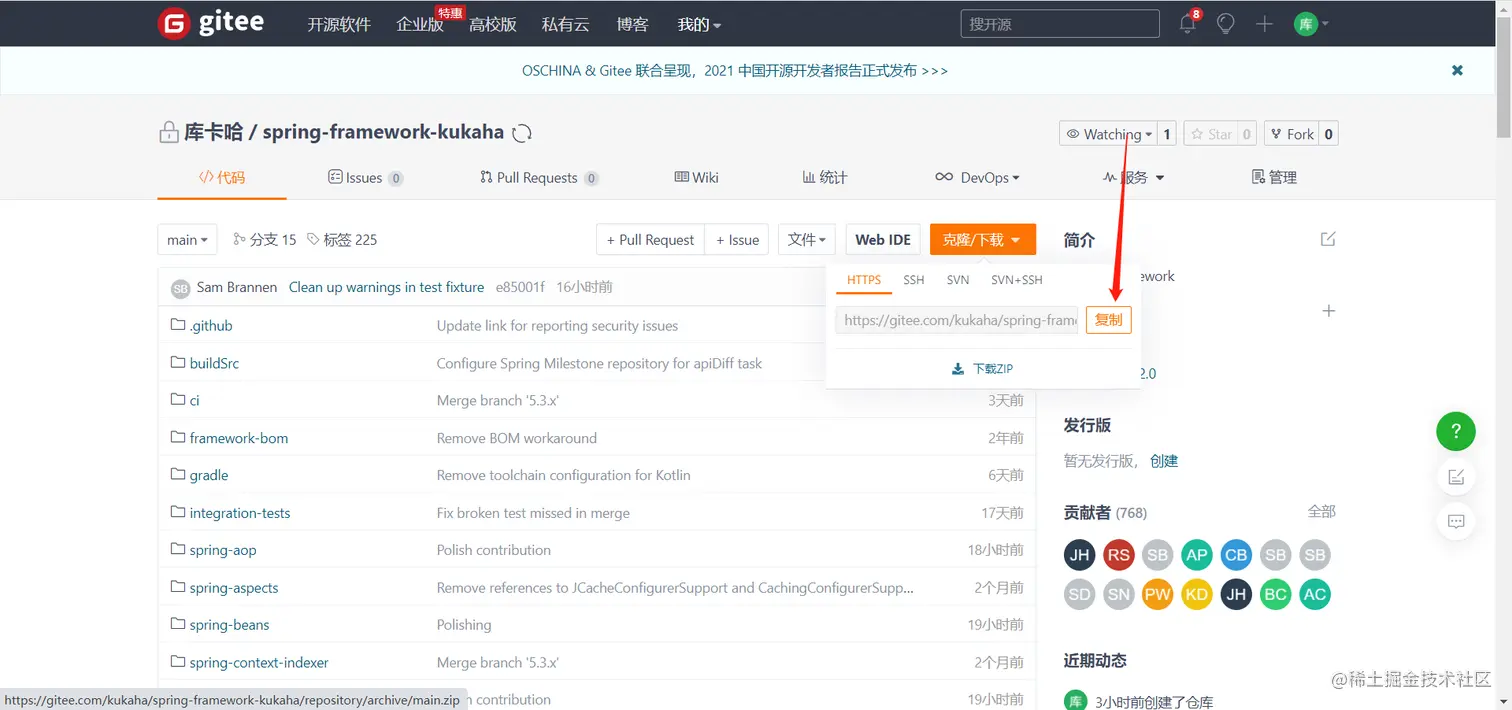The height and width of the screenshot is (710, 1512).
Task: Open the buildSrc folder
Action: click(214, 363)
